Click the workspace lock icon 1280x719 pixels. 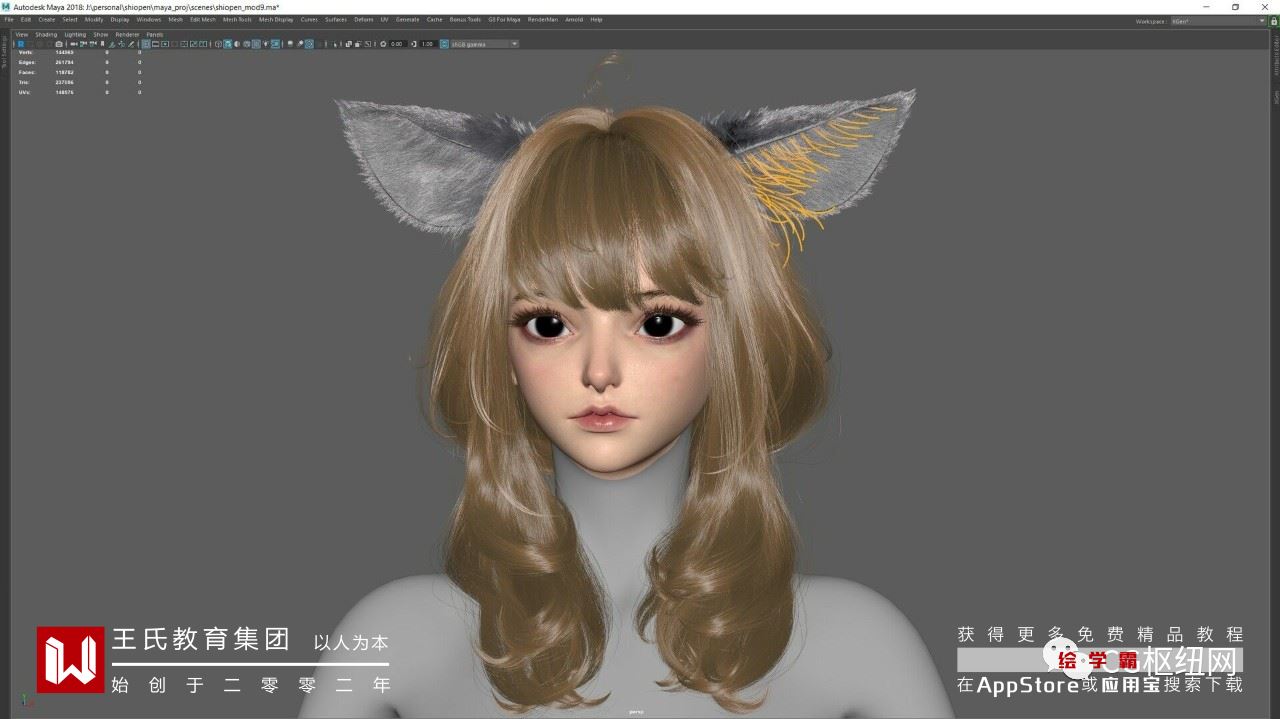pyautogui.click(x=1273, y=20)
